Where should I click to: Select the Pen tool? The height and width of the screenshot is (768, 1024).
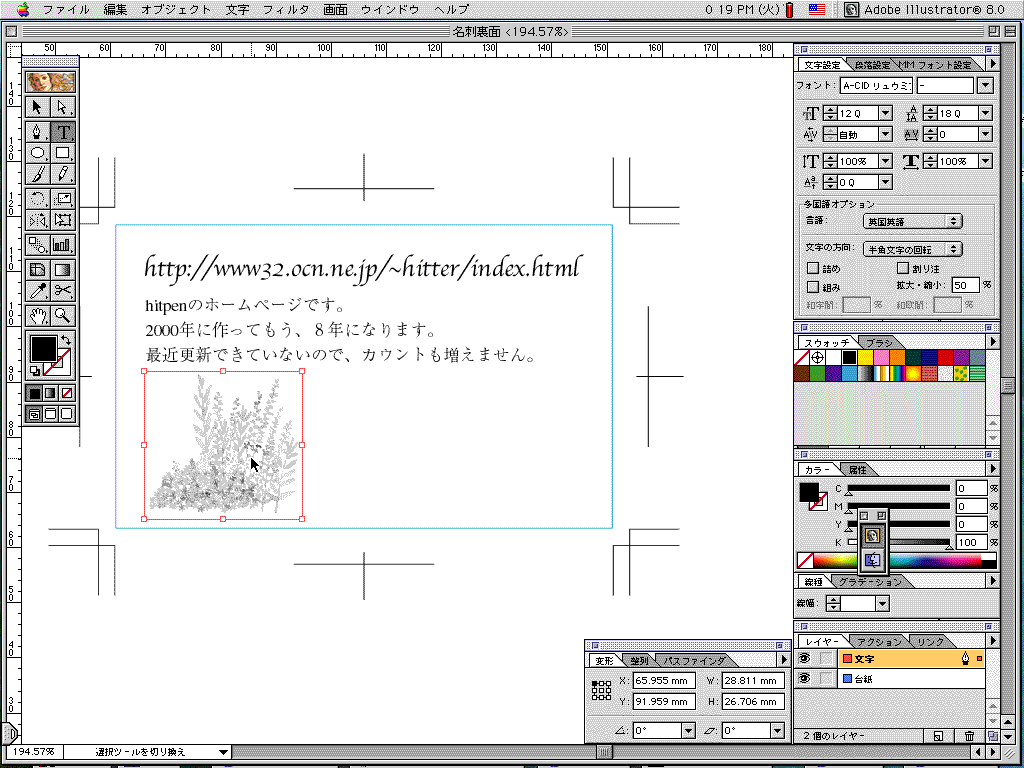tap(38, 133)
